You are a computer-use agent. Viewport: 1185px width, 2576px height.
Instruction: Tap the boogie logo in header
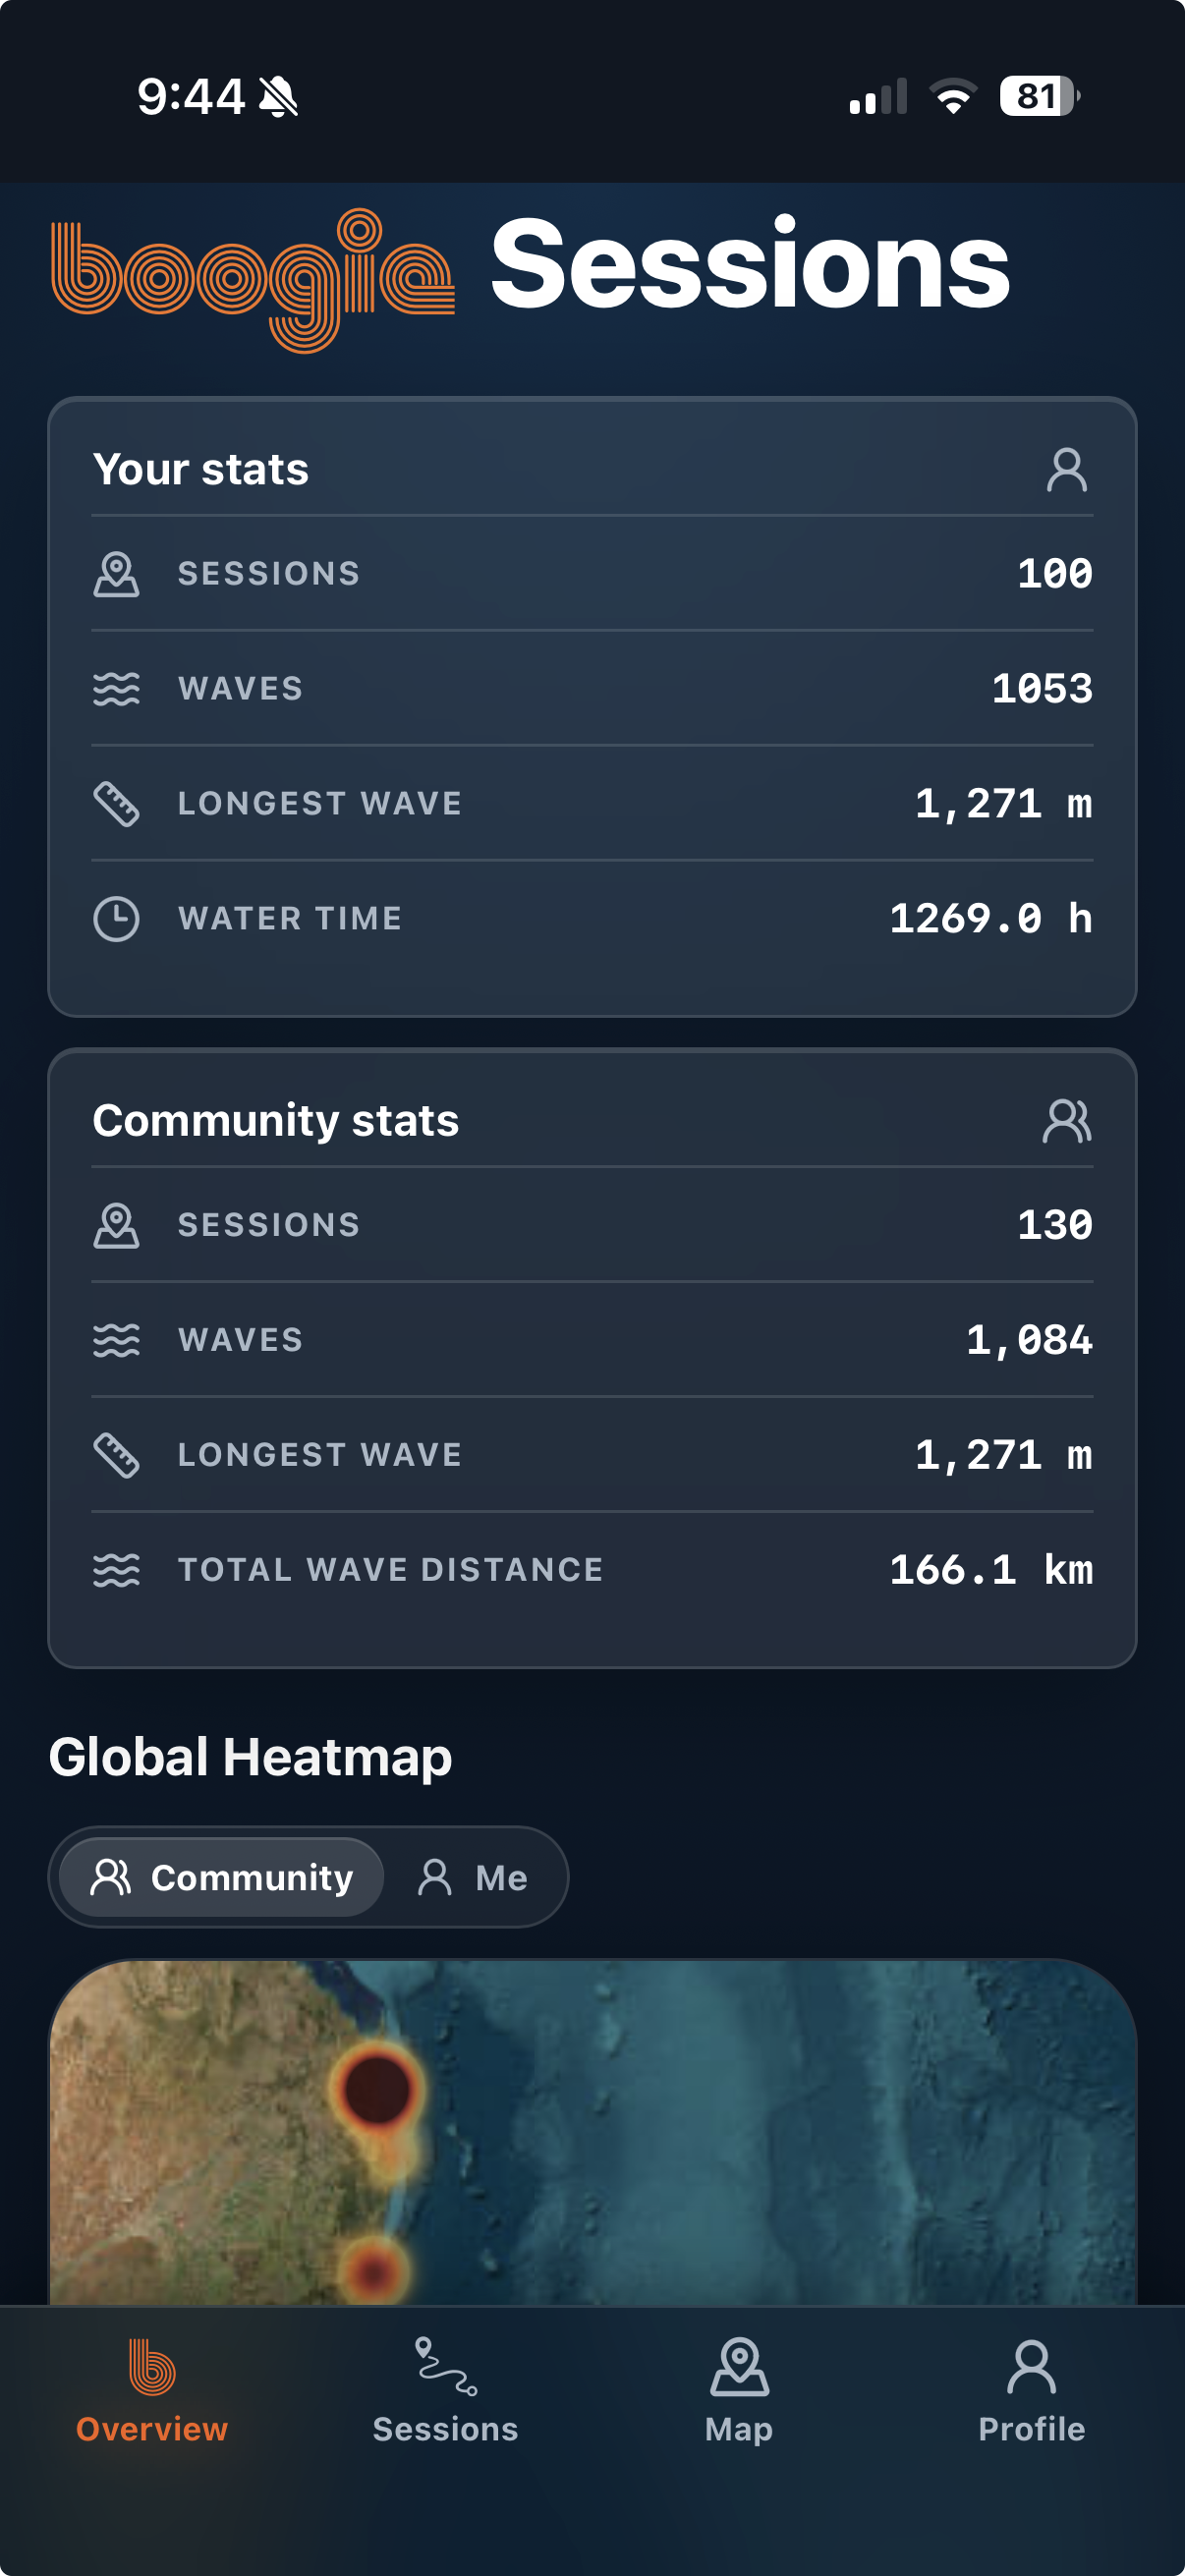[253, 280]
